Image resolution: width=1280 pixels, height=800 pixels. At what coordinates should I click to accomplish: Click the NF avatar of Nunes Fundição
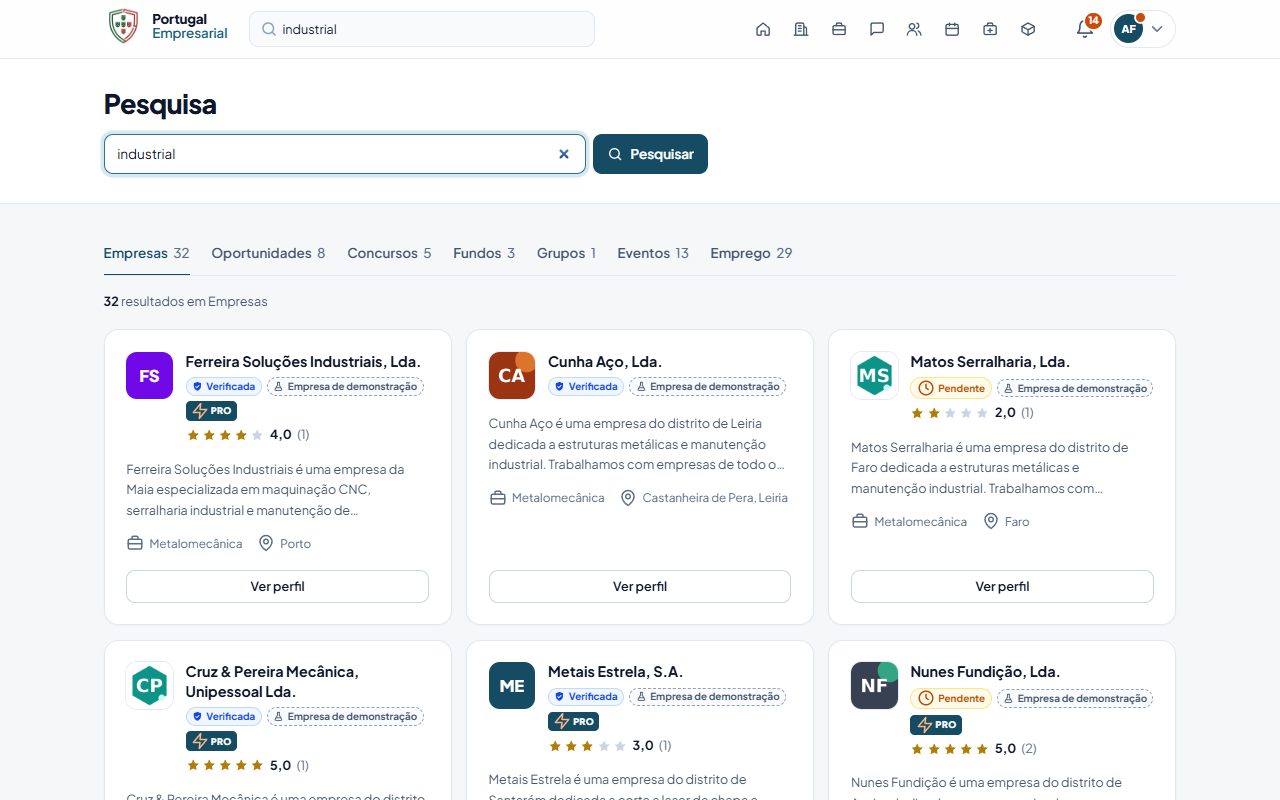(874, 686)
